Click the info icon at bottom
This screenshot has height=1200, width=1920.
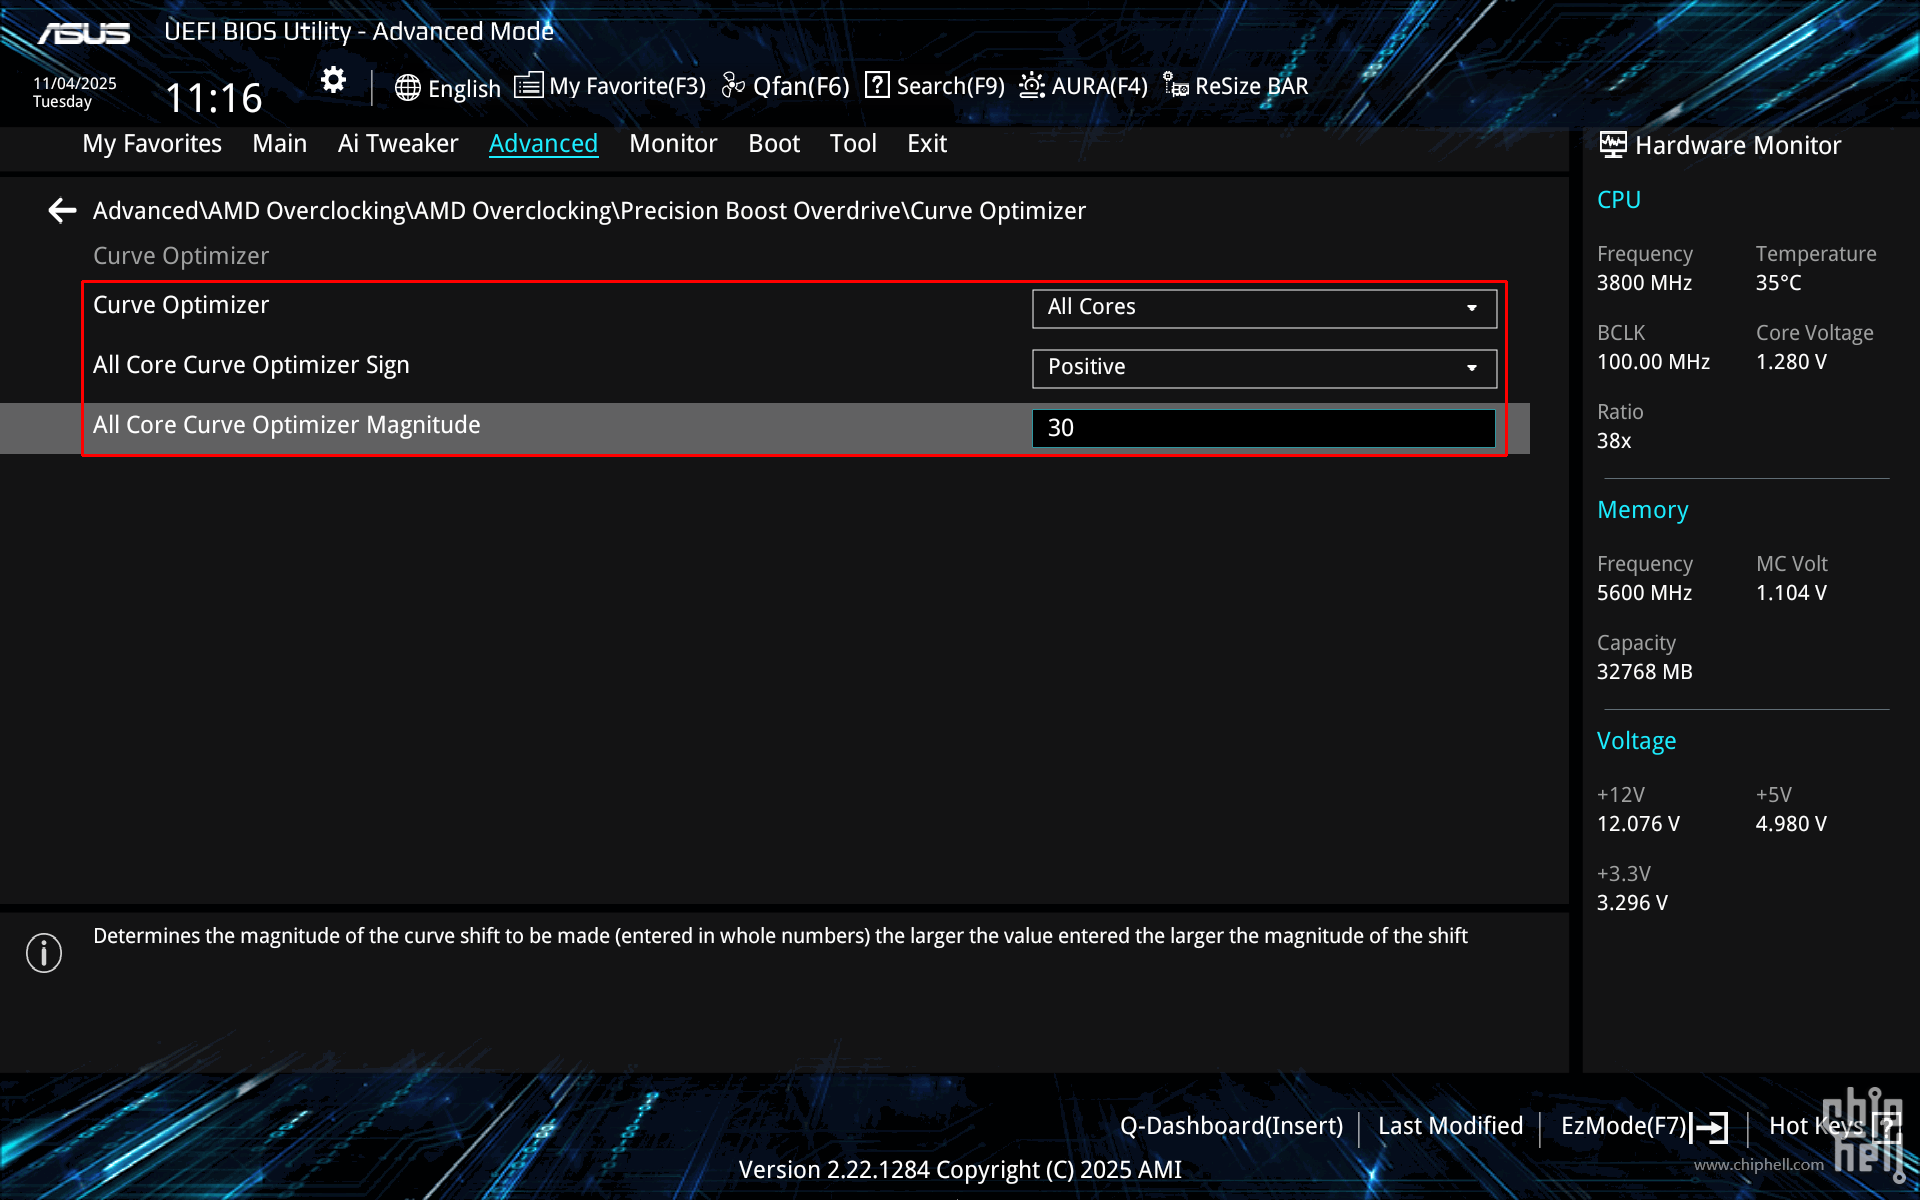[44, 952]
